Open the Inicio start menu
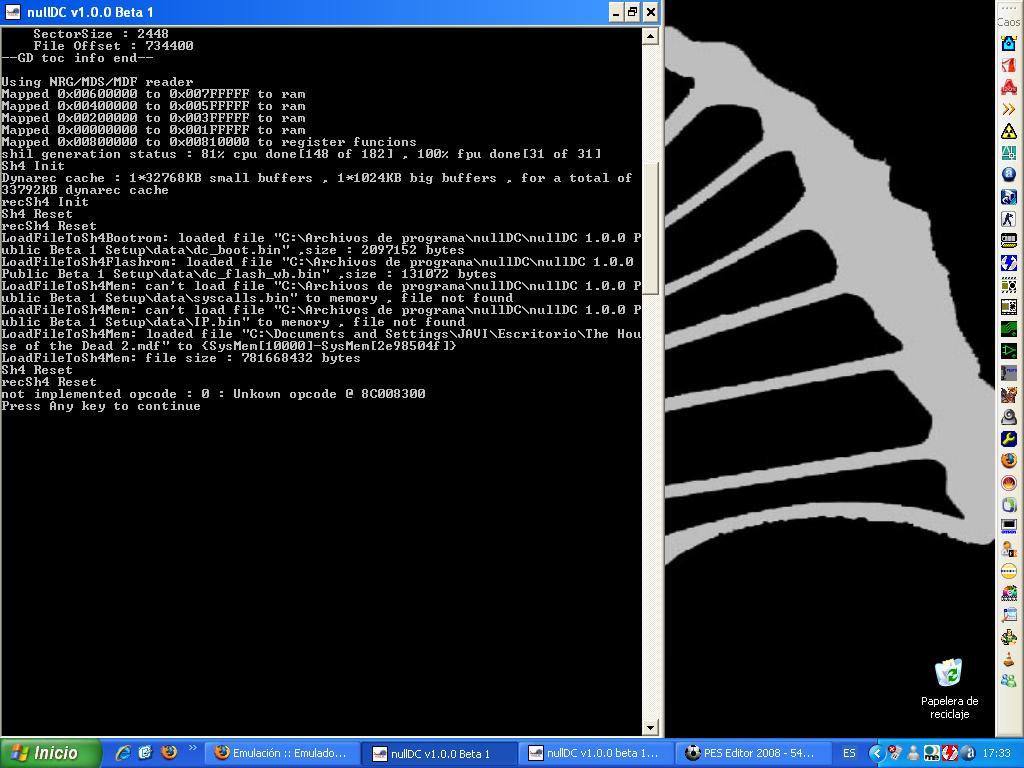The image size is (1024, 768). (51, 753)
